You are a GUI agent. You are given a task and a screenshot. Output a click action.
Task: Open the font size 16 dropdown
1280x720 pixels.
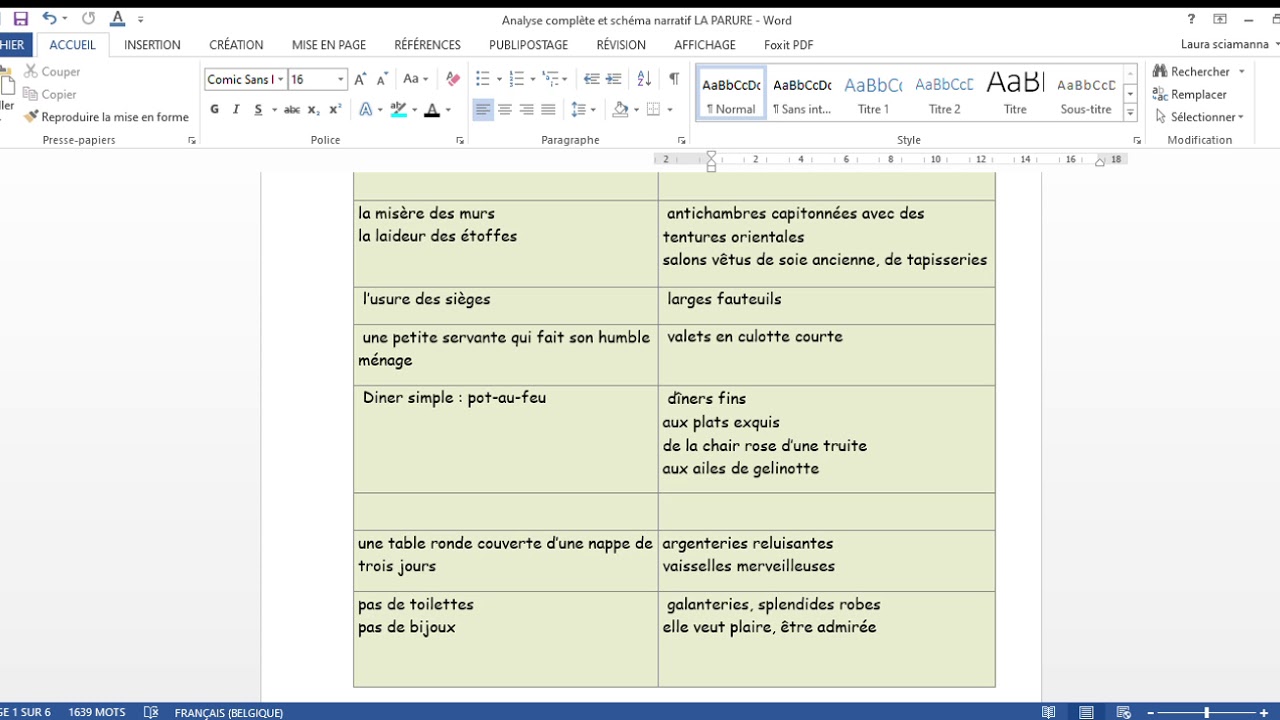[x=340, y=79]
